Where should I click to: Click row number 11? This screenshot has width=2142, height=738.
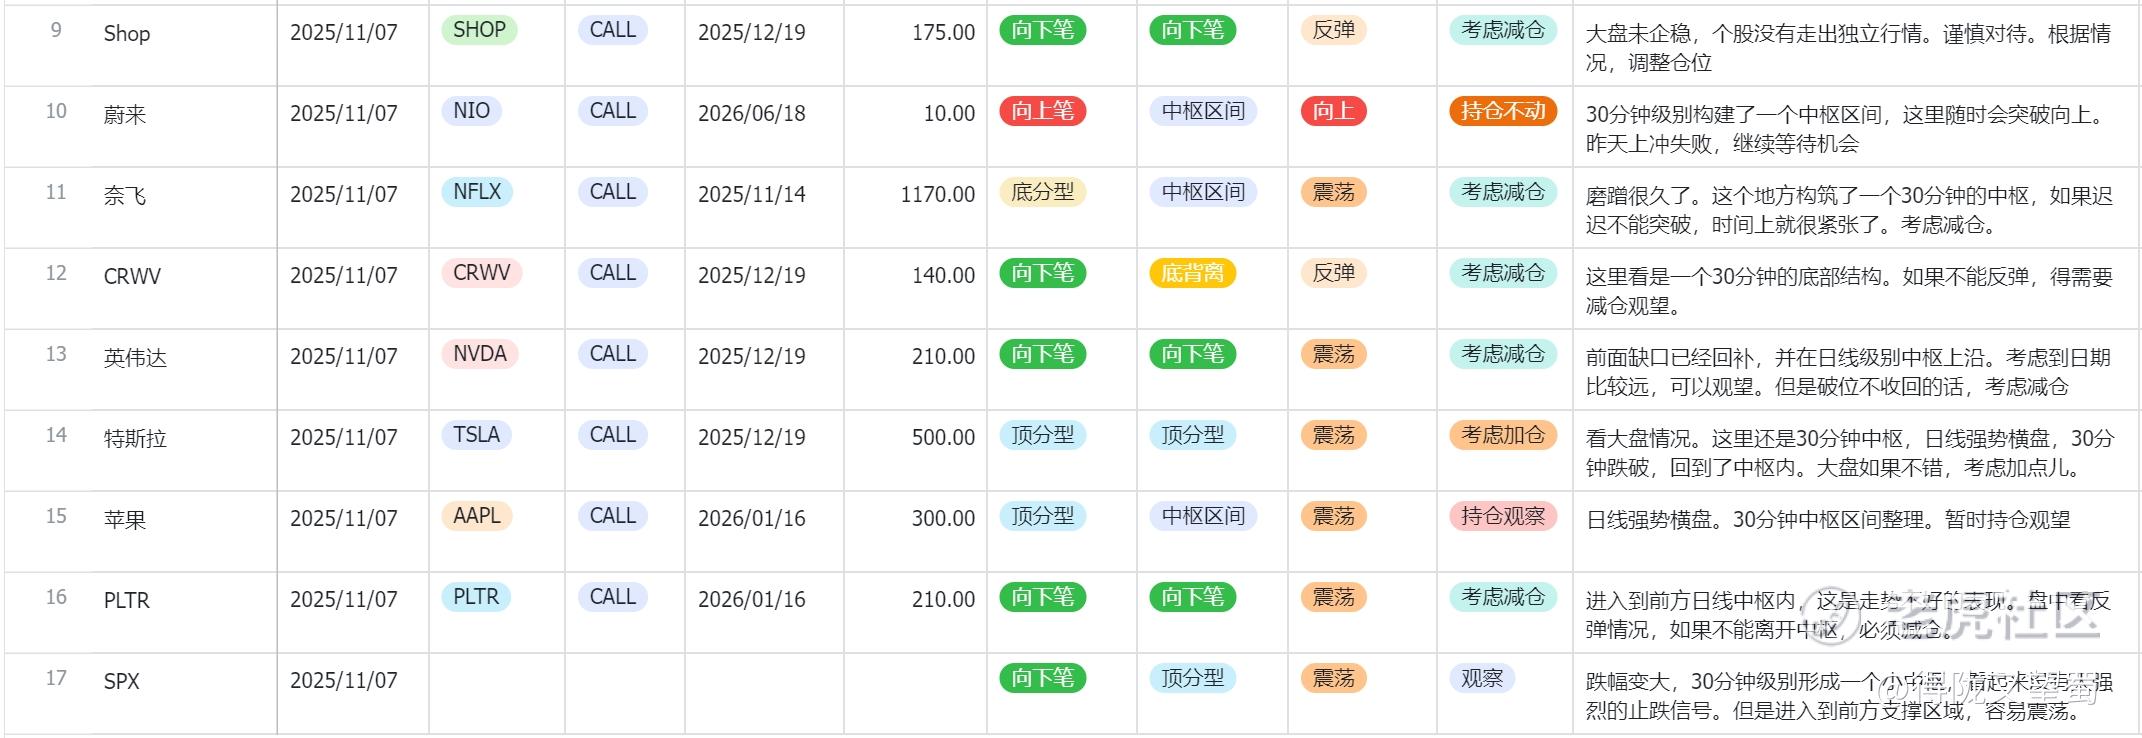[x=56, y=192]
